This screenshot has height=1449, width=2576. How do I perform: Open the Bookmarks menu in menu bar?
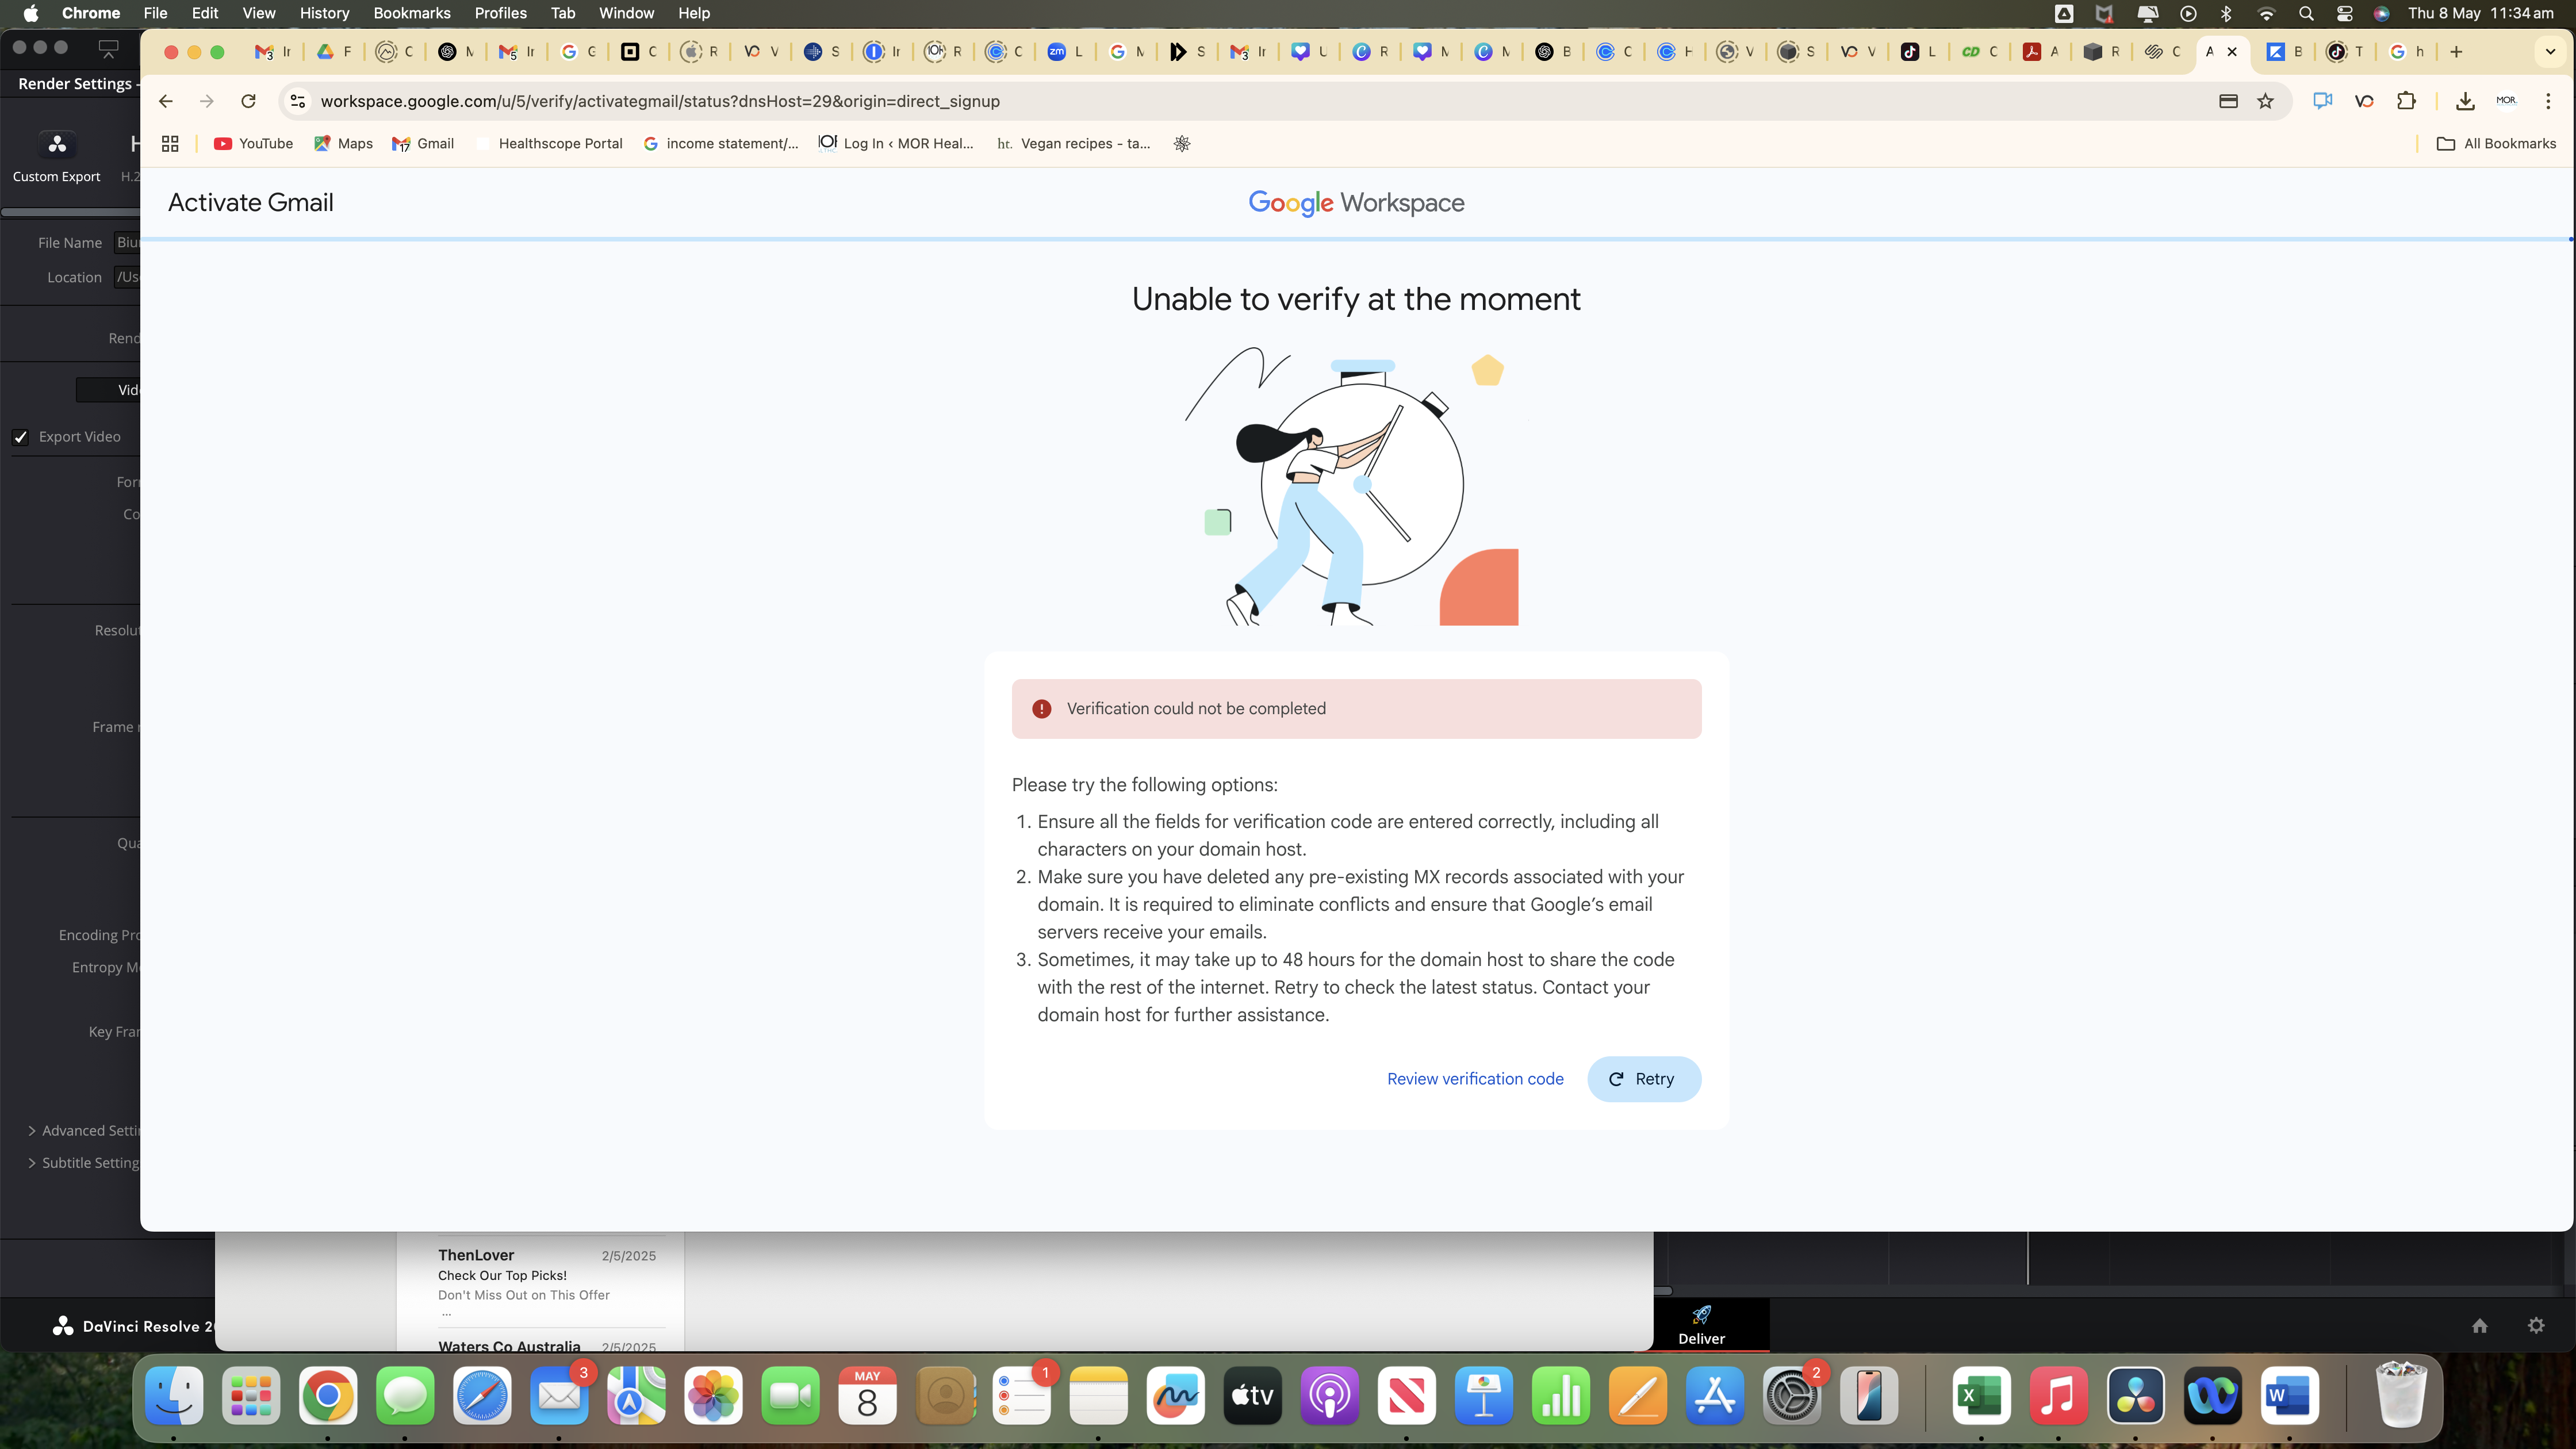[411, 13]
